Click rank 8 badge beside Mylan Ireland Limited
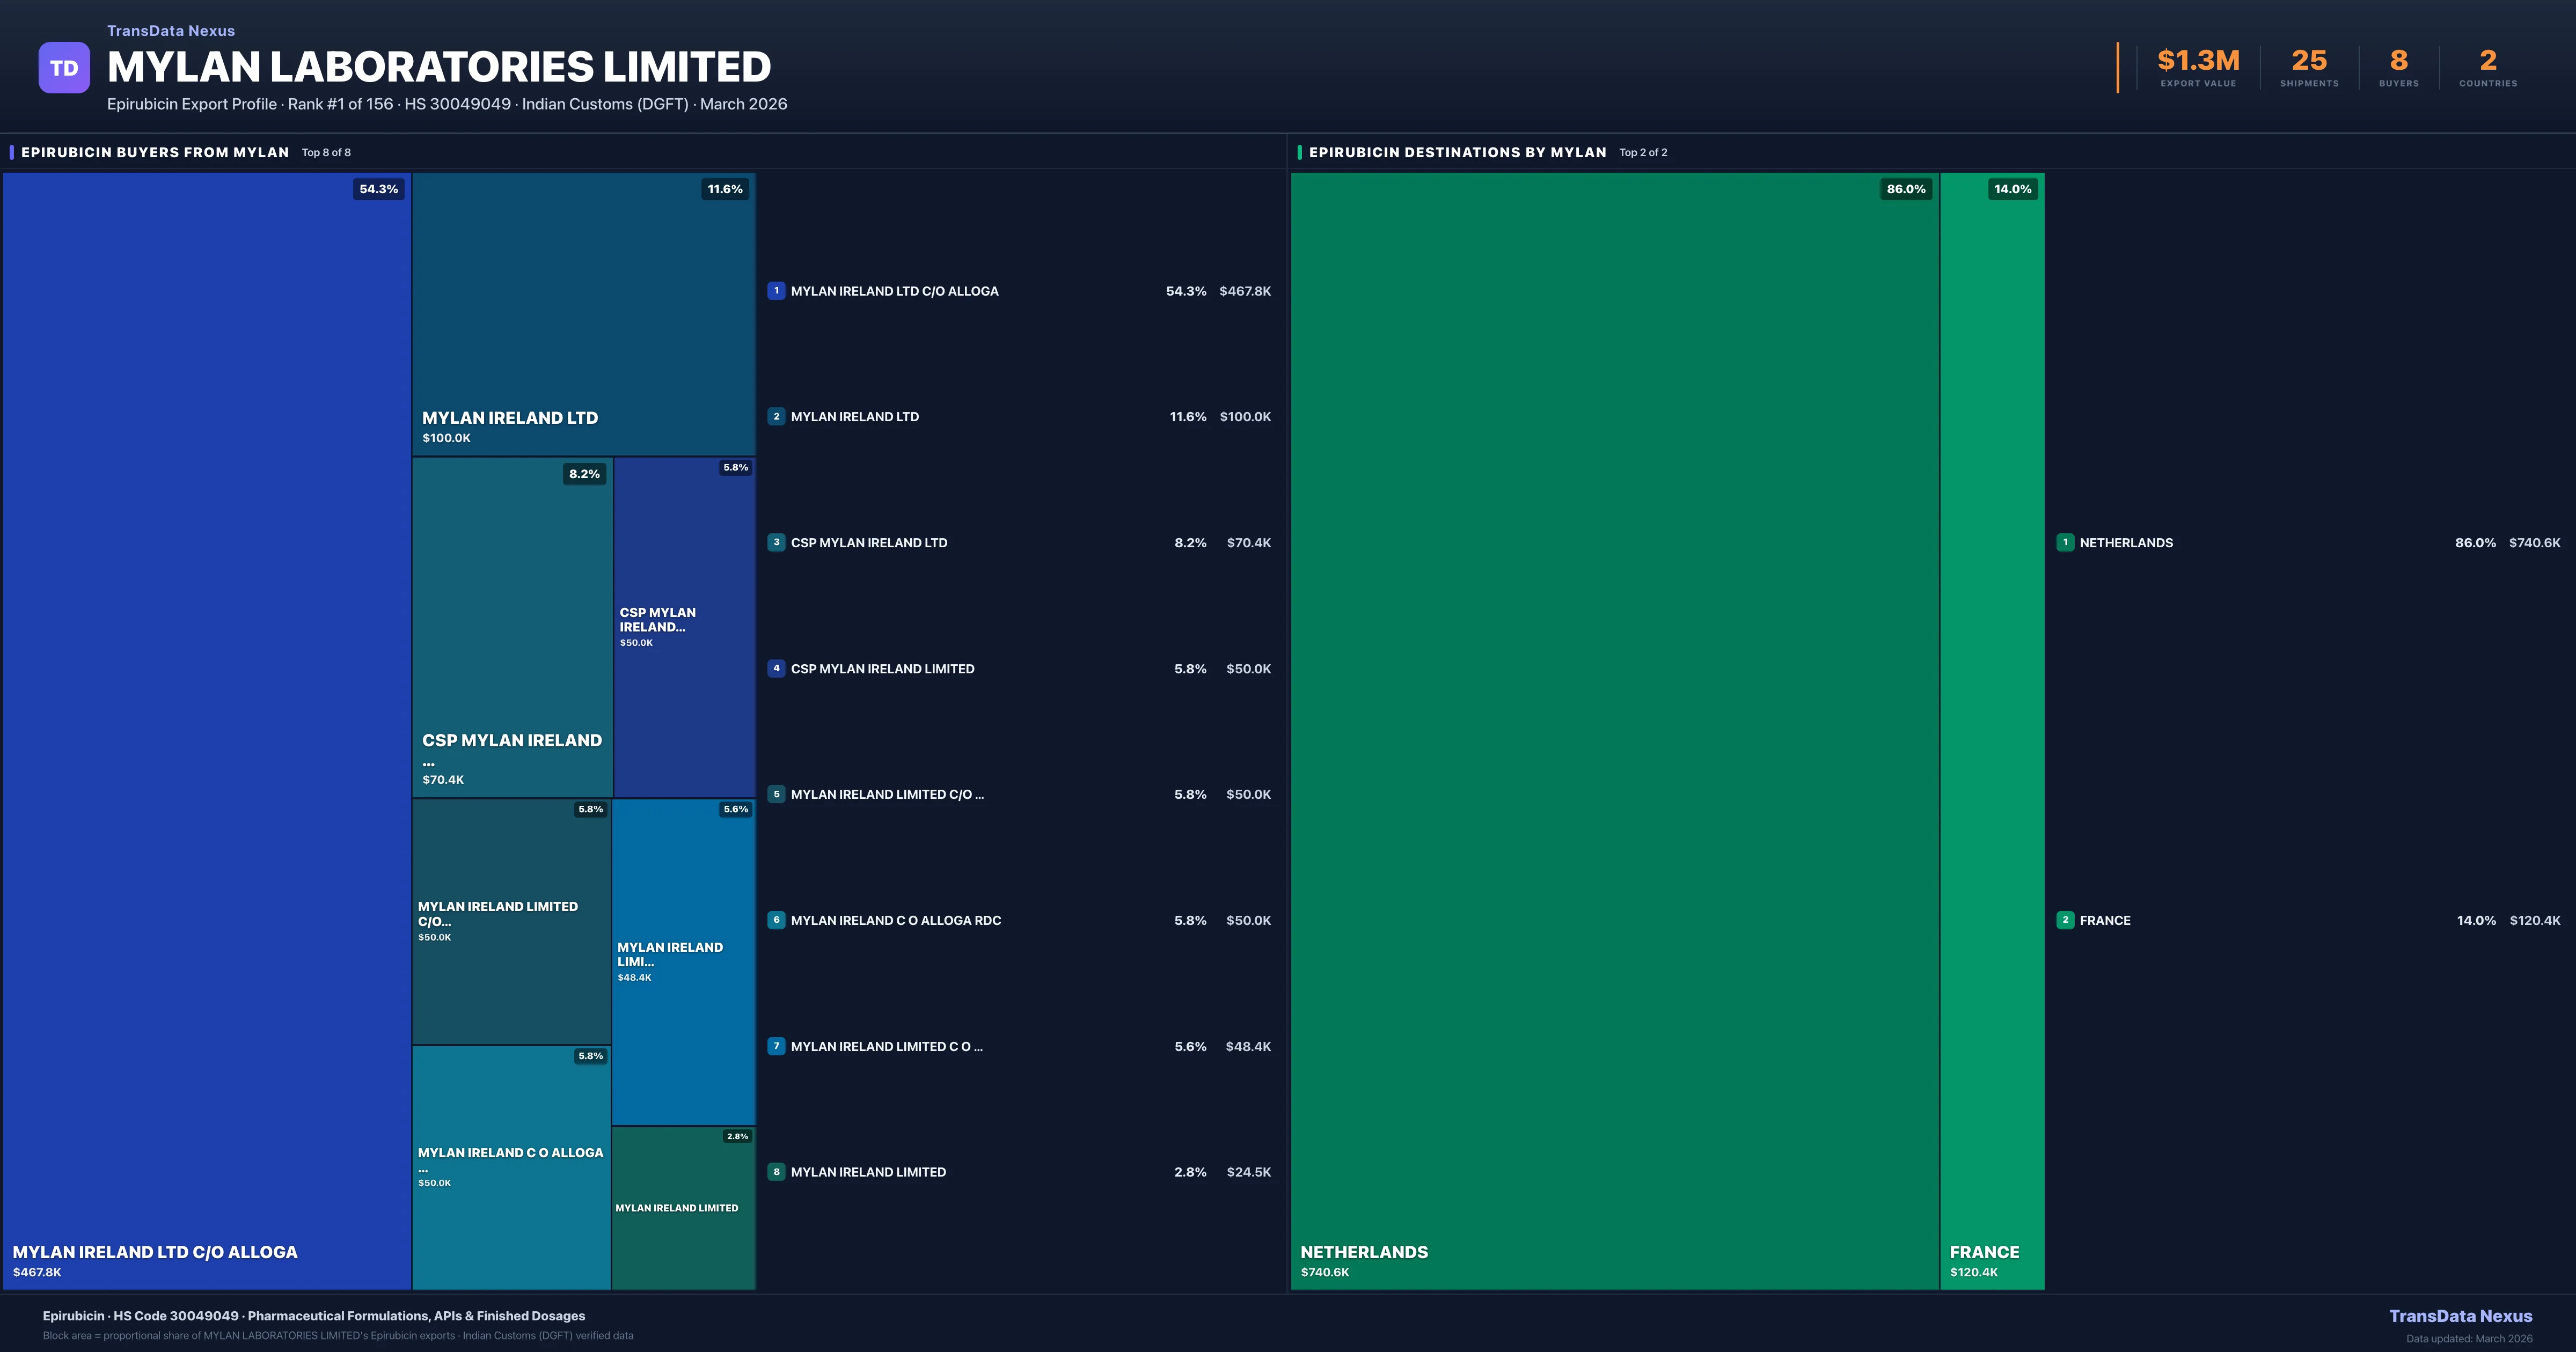Image resolution: width=2576 pixels, height=1352 pixels. click(776, 1172)
